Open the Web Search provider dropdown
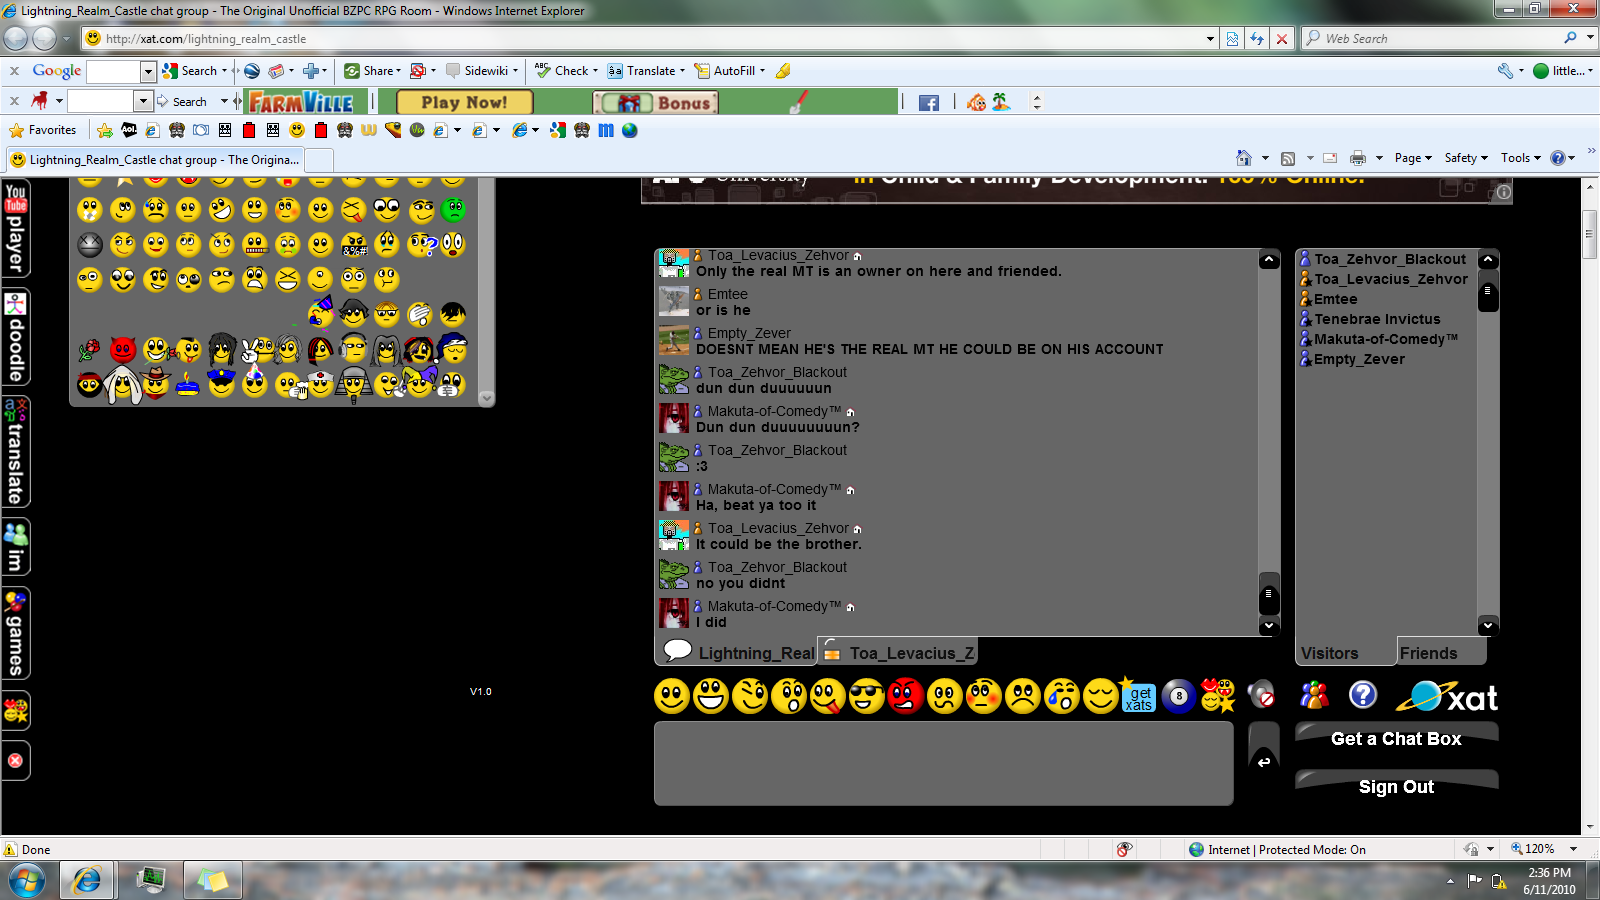The image size is (1600, 900). coord(1590,38)
